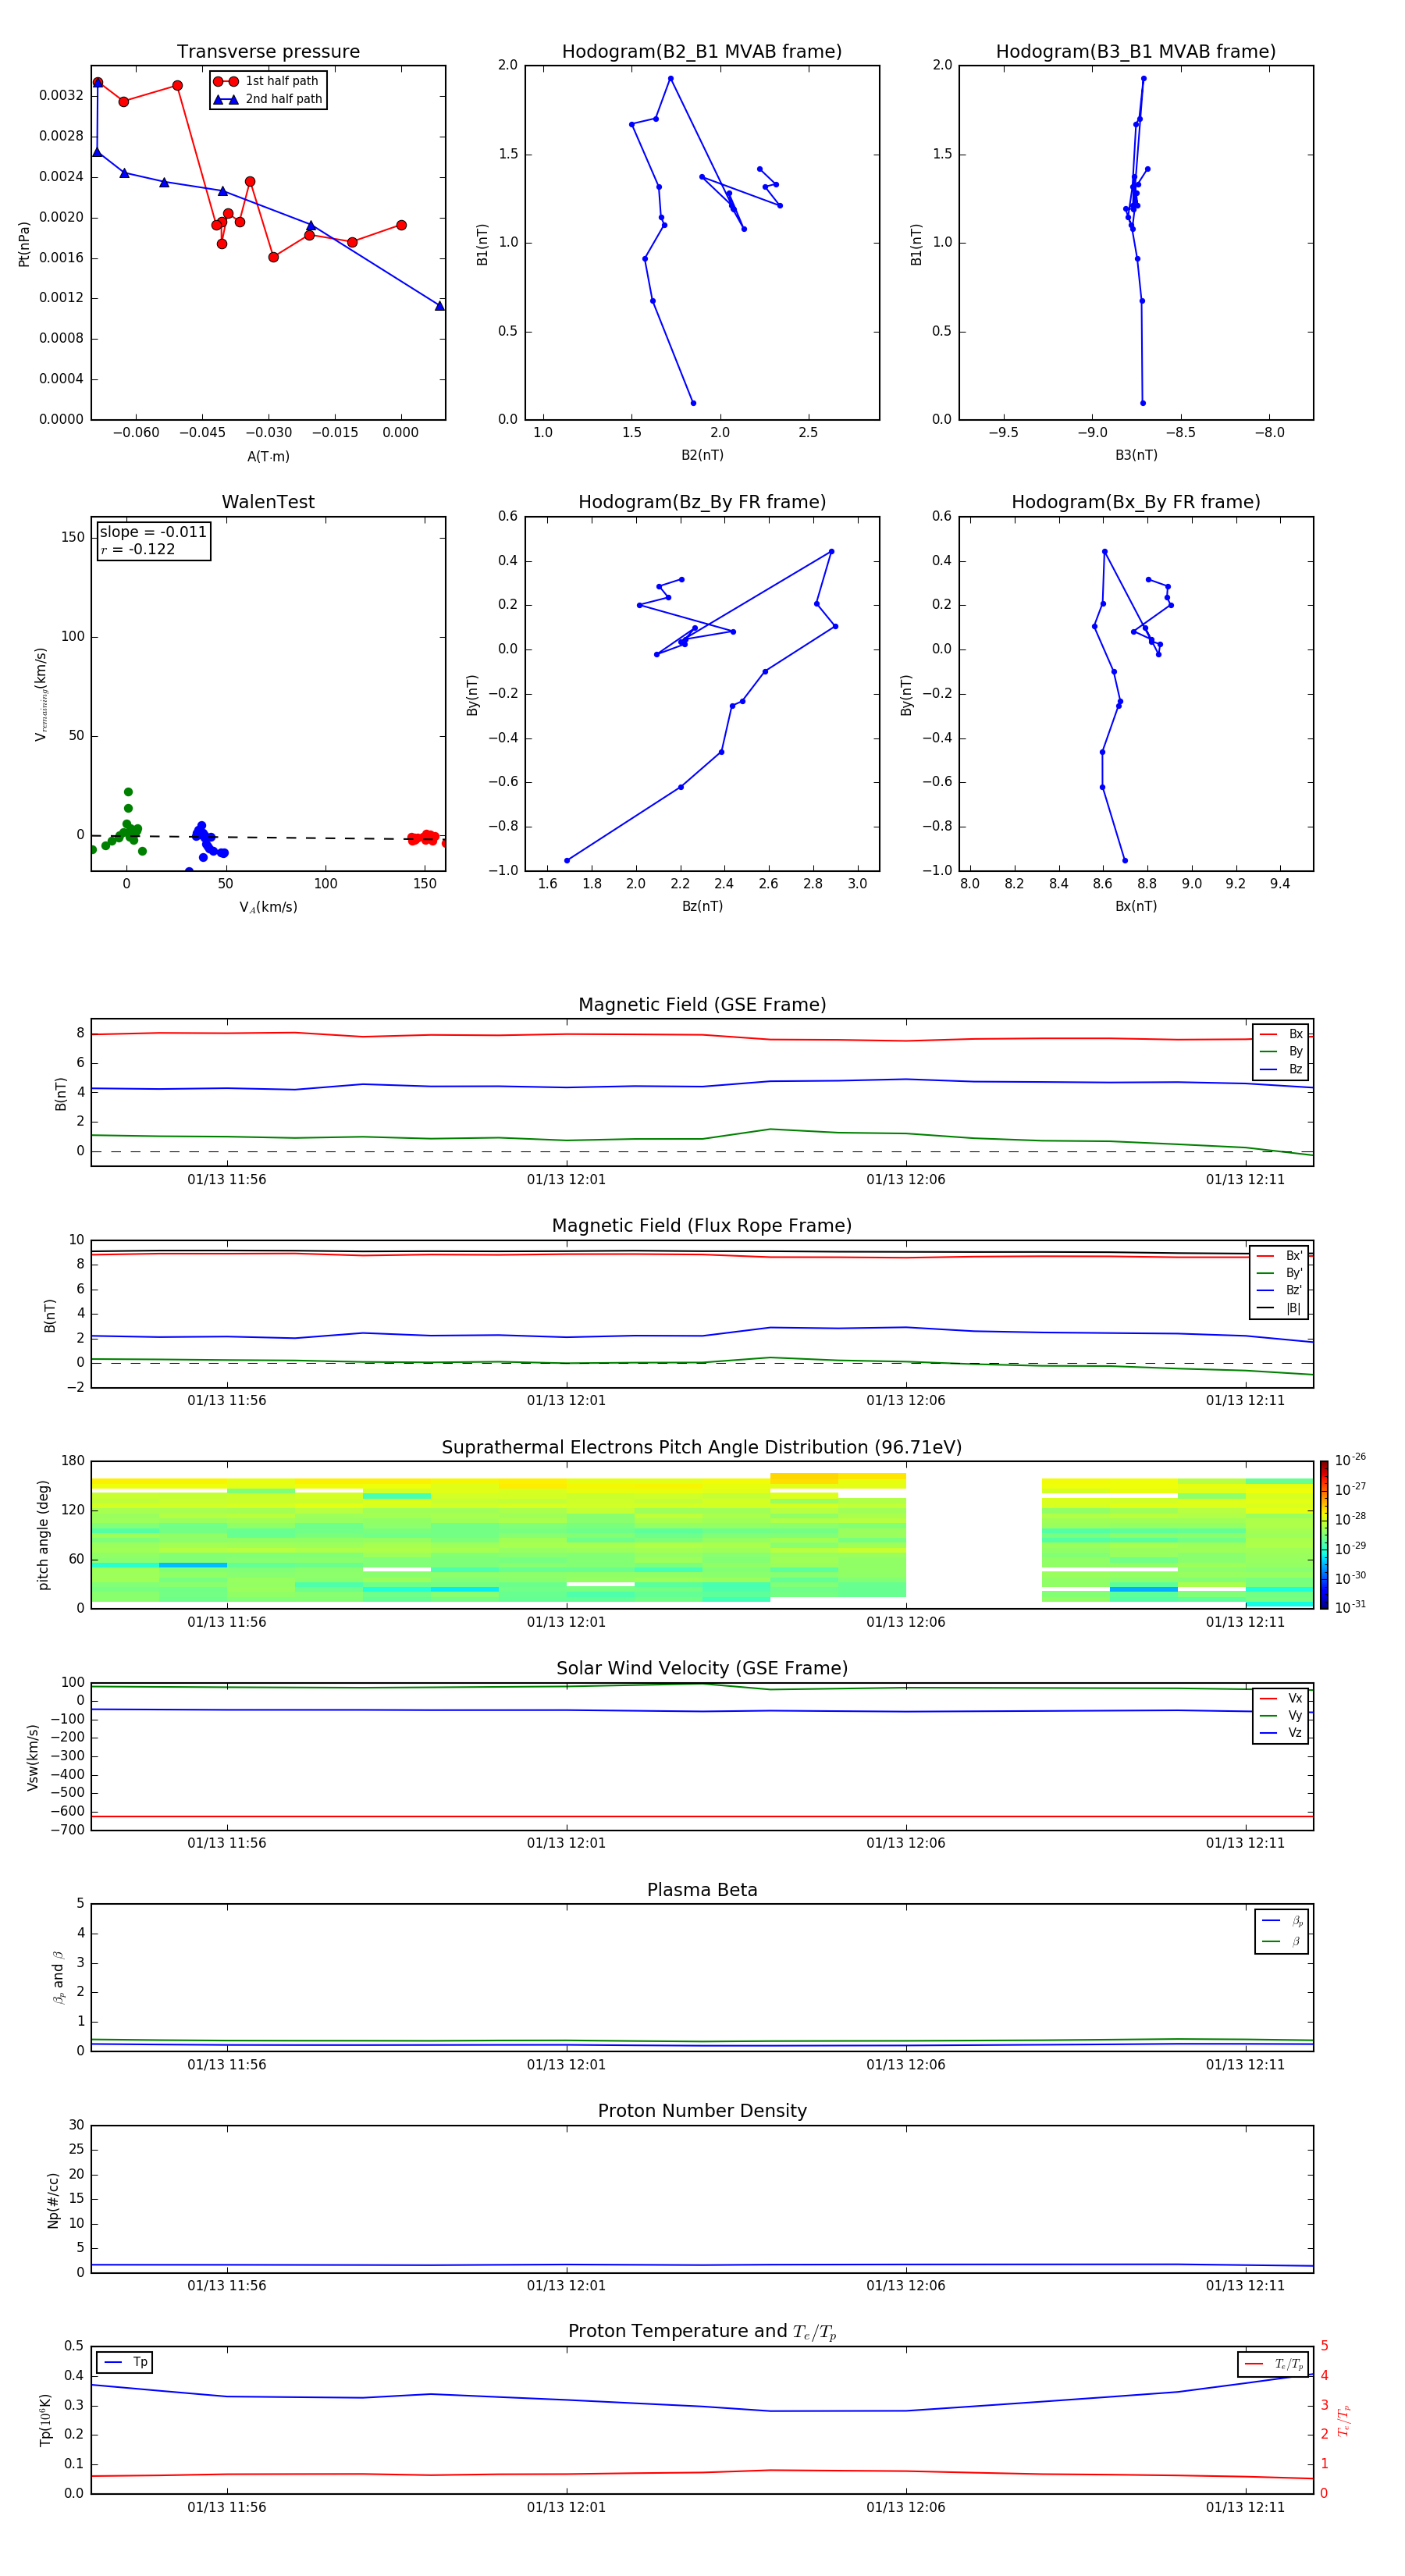The width and height of the screenshot is (1405, 2576).
Task: Select the "Tp" legend entry in the temperature plot
Action: click(x=125, y=2362)
